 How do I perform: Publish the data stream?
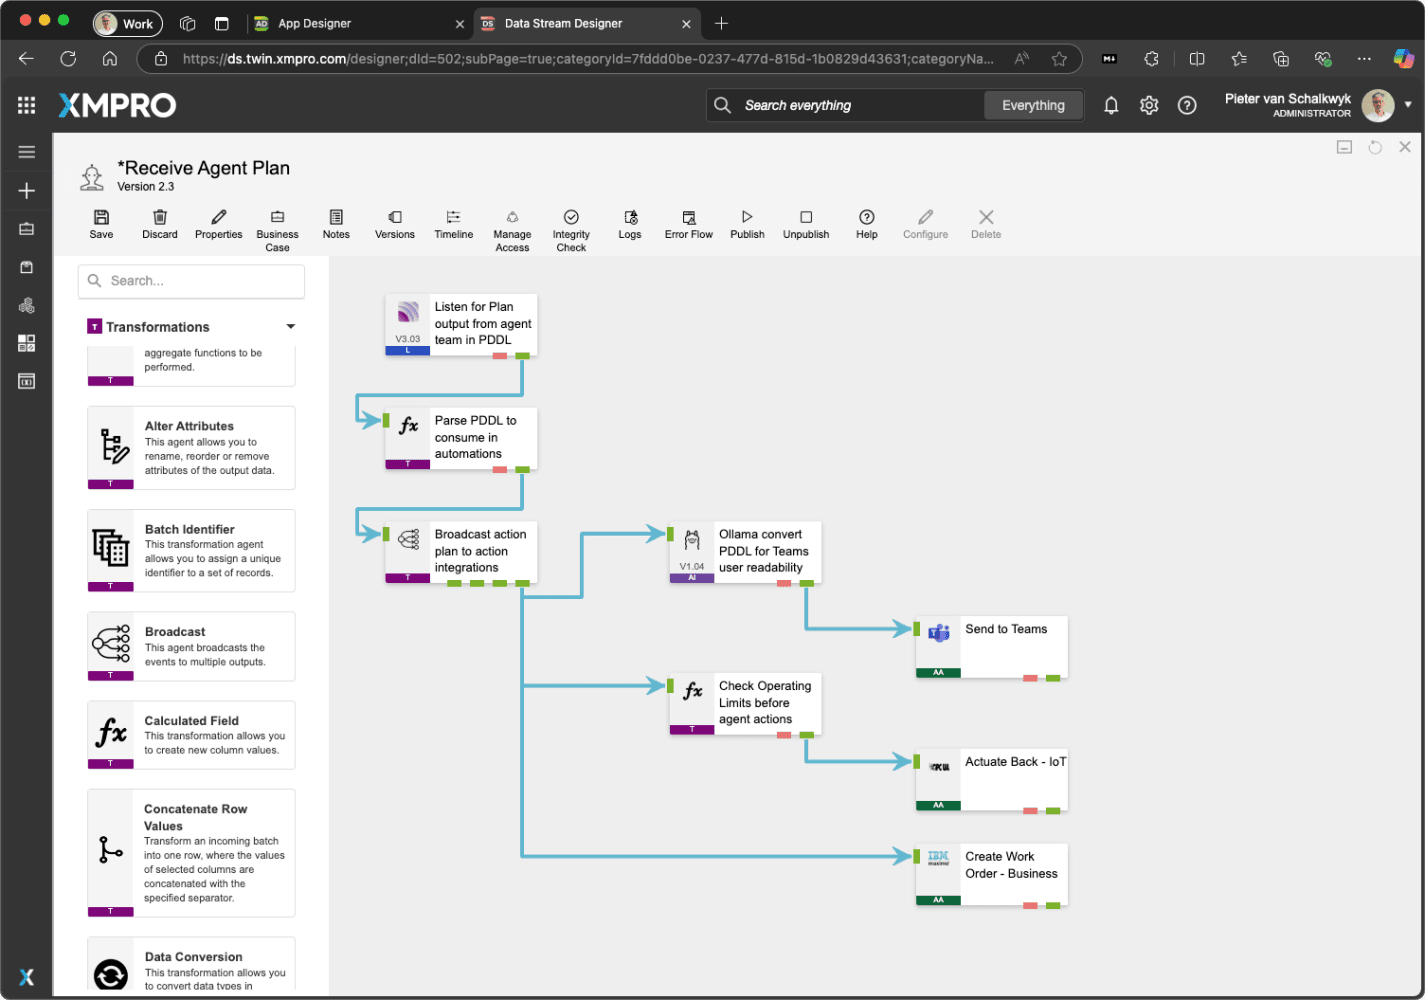coord(747,223)
